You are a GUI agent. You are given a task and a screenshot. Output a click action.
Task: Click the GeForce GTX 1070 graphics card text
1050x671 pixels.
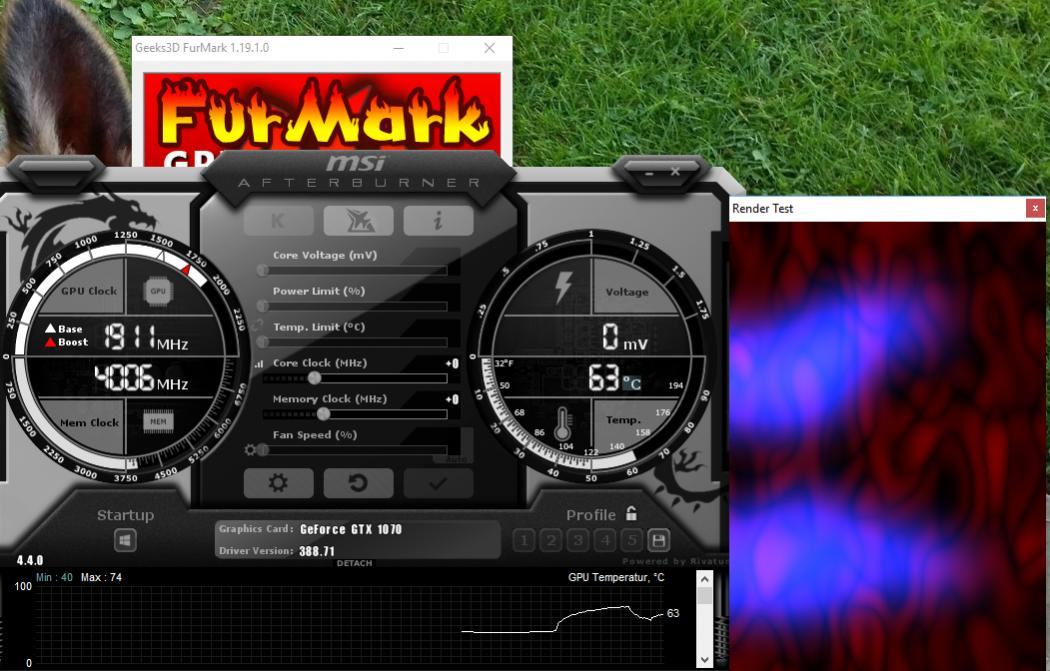pyautogui.click(x=351, y=529)
